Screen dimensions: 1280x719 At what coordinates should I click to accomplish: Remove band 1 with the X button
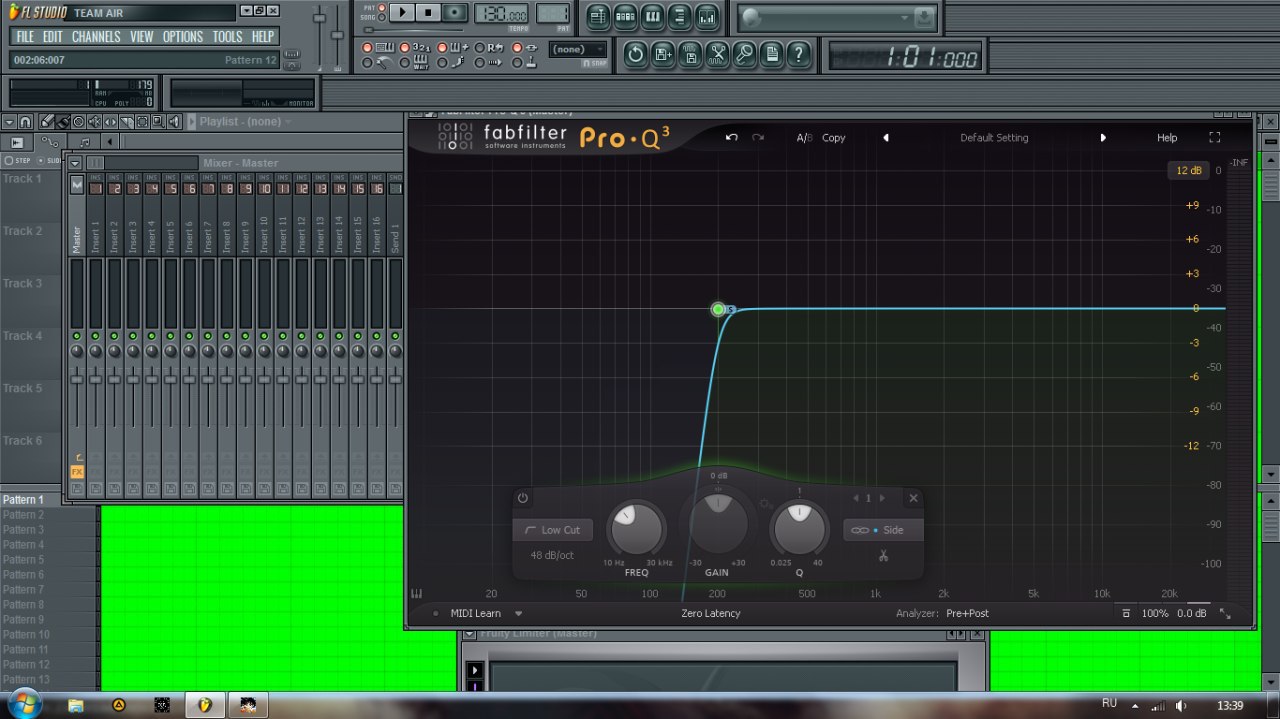[x=913, y=498]
